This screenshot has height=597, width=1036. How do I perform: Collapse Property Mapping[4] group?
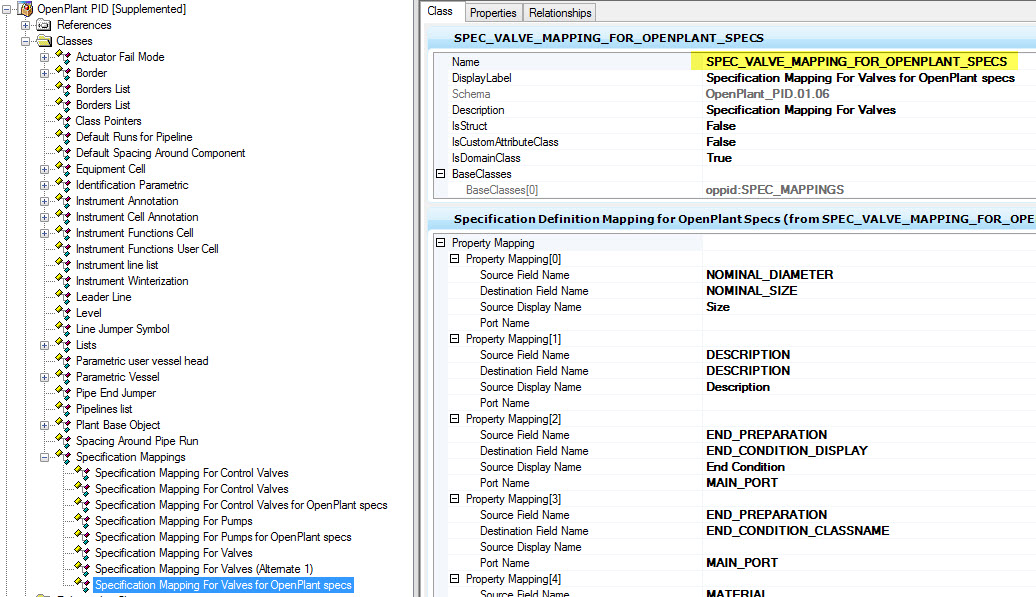[x=455, y=579]
